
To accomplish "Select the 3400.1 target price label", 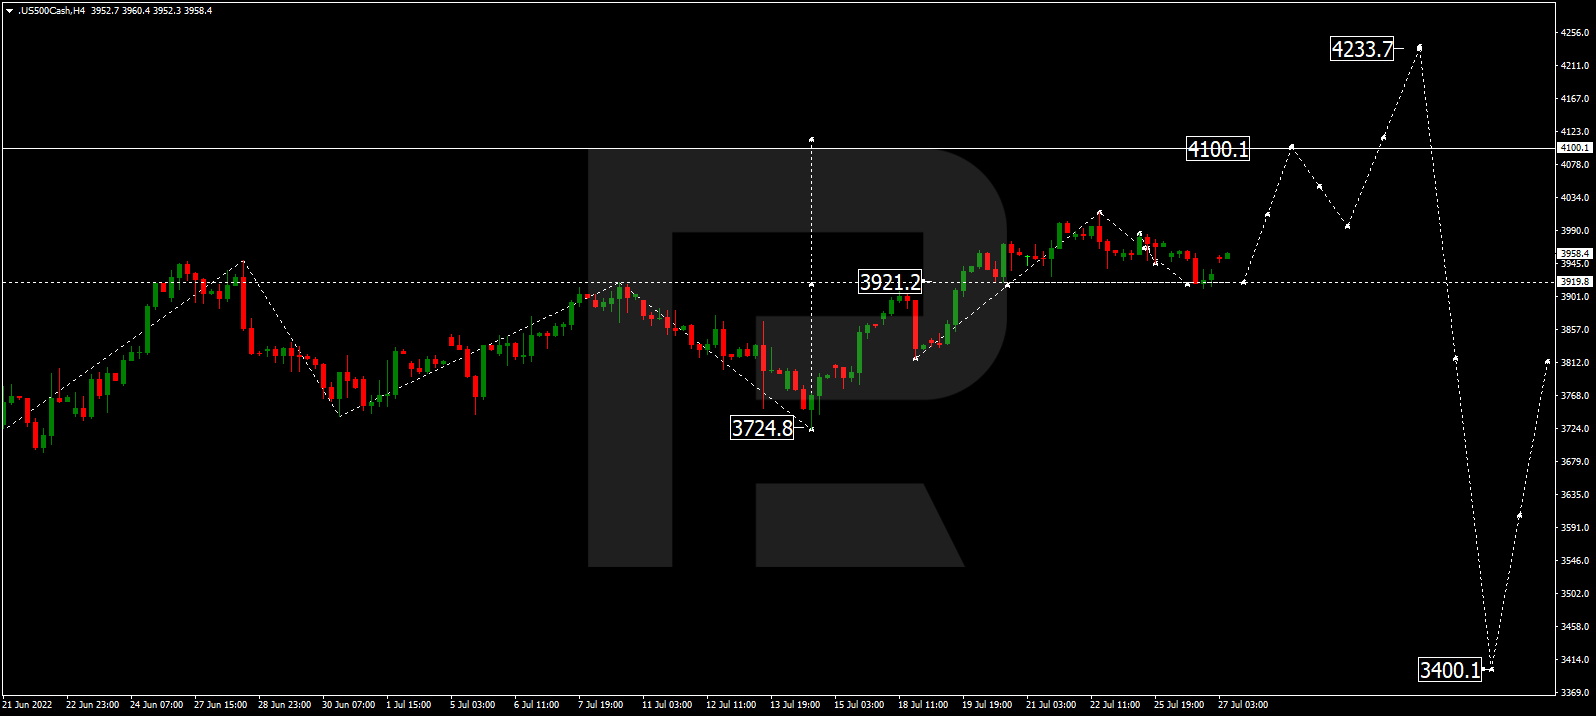I will point(1449,670).
